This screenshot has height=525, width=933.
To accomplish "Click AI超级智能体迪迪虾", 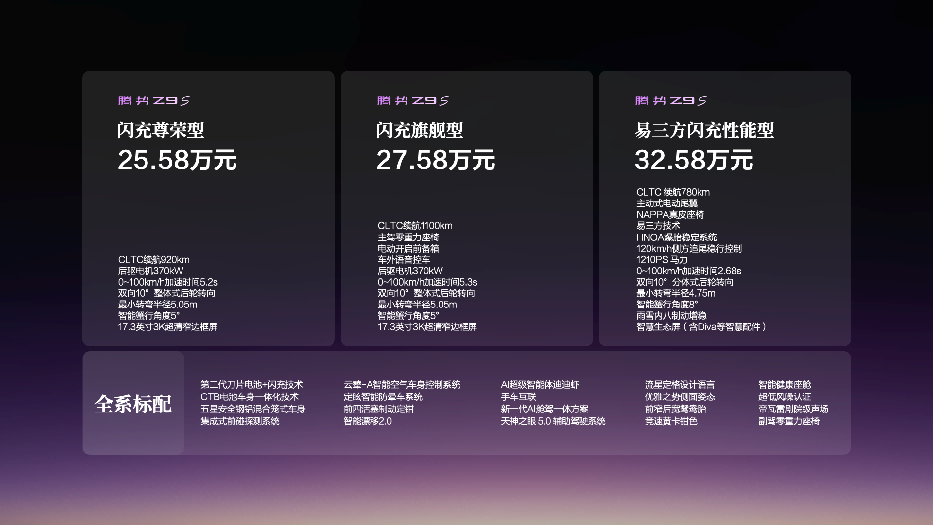I will (540, 385).
